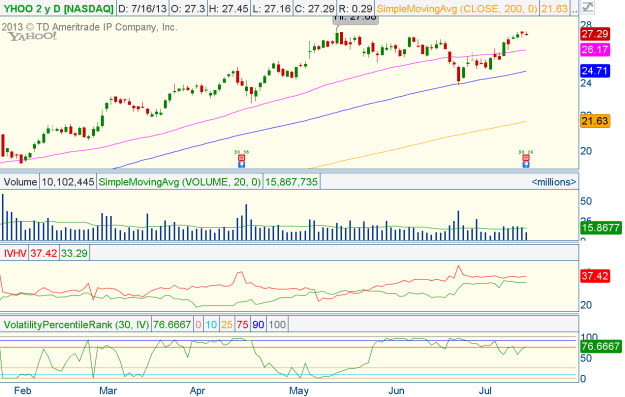Open the blue event marker in April
The image size is (625, 397).
[x=241, y=164]
